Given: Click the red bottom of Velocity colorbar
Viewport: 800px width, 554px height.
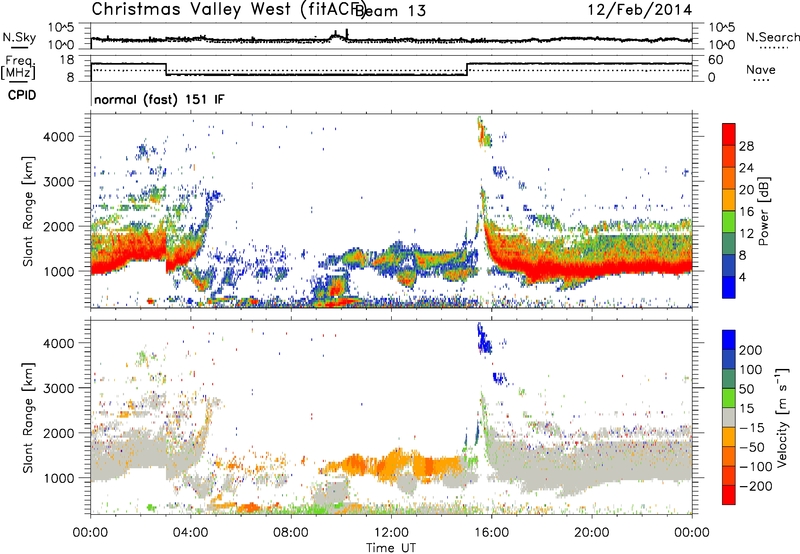Looking at the screenshot, I should 729,495.
